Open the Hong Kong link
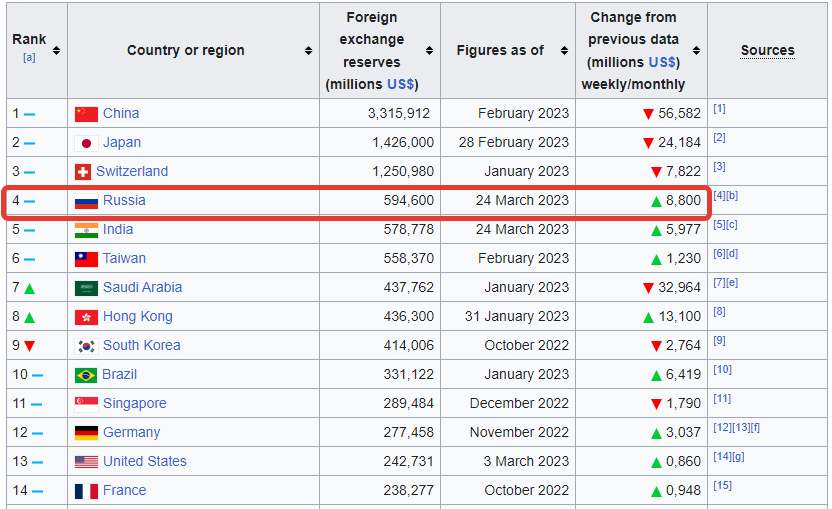Image resolution: width=832 pixels, height=509 pixels. (138, 317)
